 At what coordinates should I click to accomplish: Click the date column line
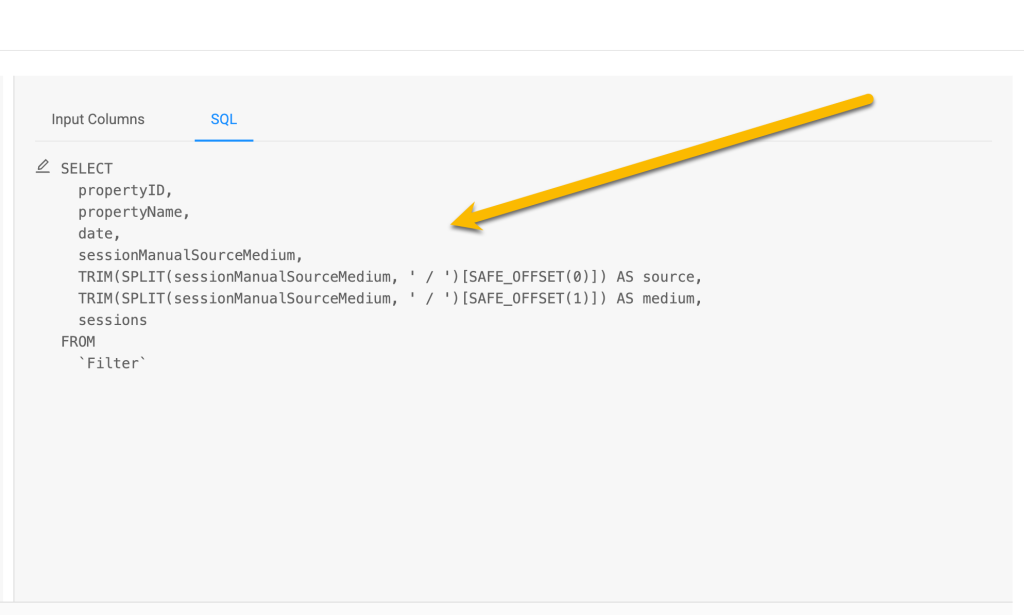(99, 233)
